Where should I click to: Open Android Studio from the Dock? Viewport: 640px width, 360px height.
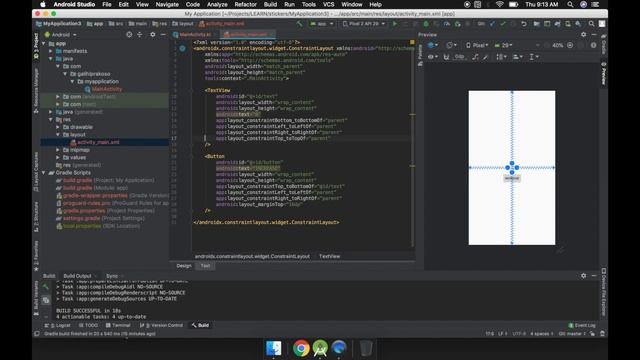point(320,348)
